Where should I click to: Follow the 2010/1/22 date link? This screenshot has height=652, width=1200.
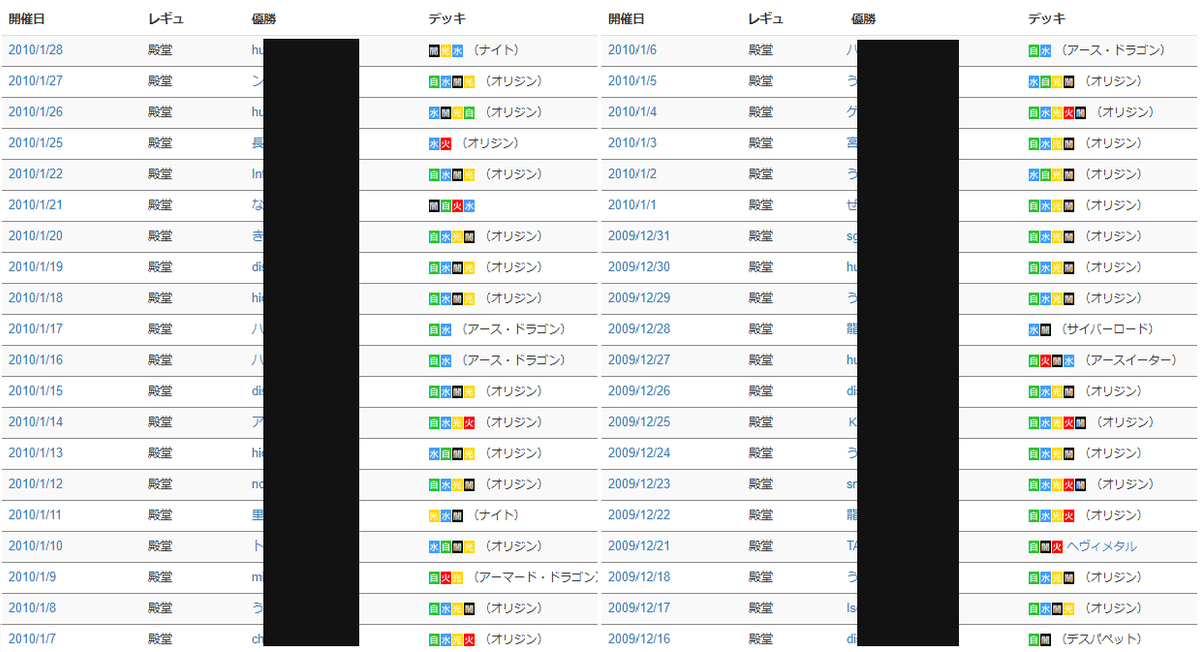pos(35,174)
